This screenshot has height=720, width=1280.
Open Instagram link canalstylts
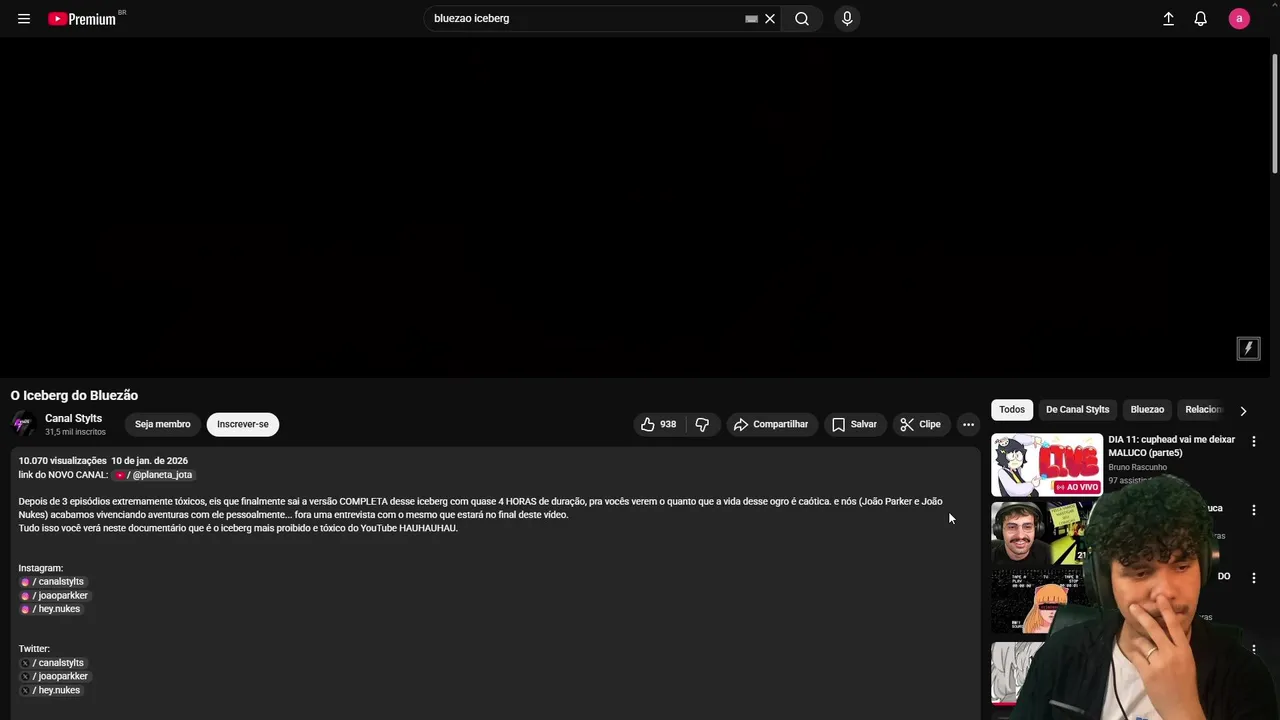[52, 582]
